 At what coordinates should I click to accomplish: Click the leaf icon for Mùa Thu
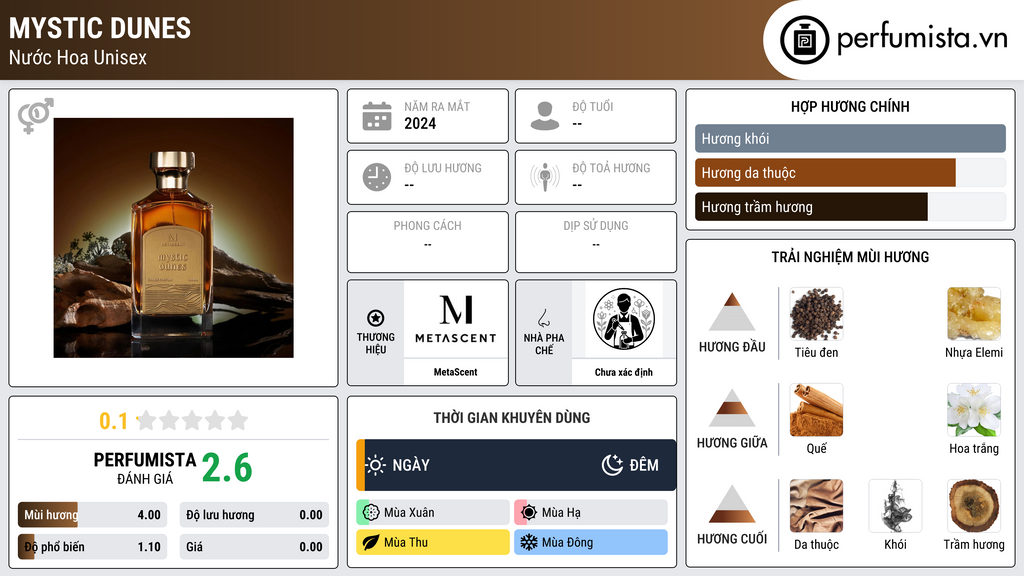tap(371, 542)
